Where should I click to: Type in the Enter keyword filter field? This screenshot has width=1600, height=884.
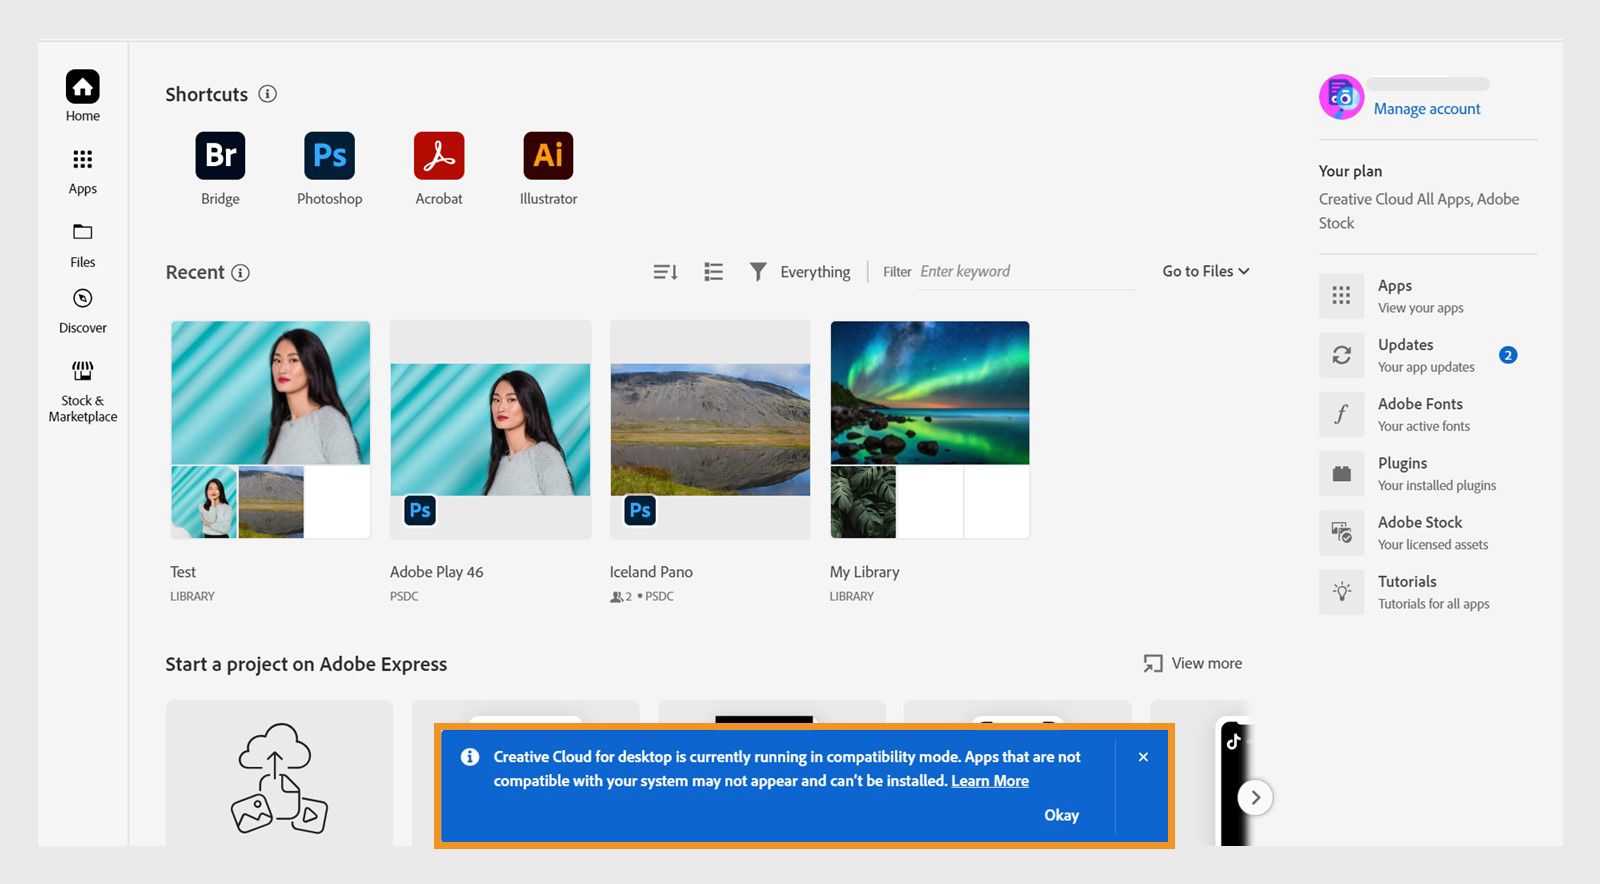click(1027, 272)
